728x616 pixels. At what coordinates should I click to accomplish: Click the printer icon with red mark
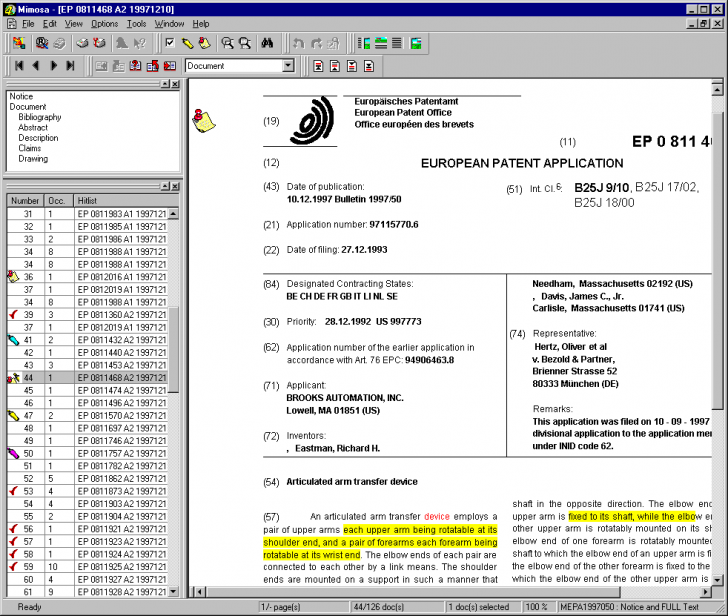tap(99, 43)
